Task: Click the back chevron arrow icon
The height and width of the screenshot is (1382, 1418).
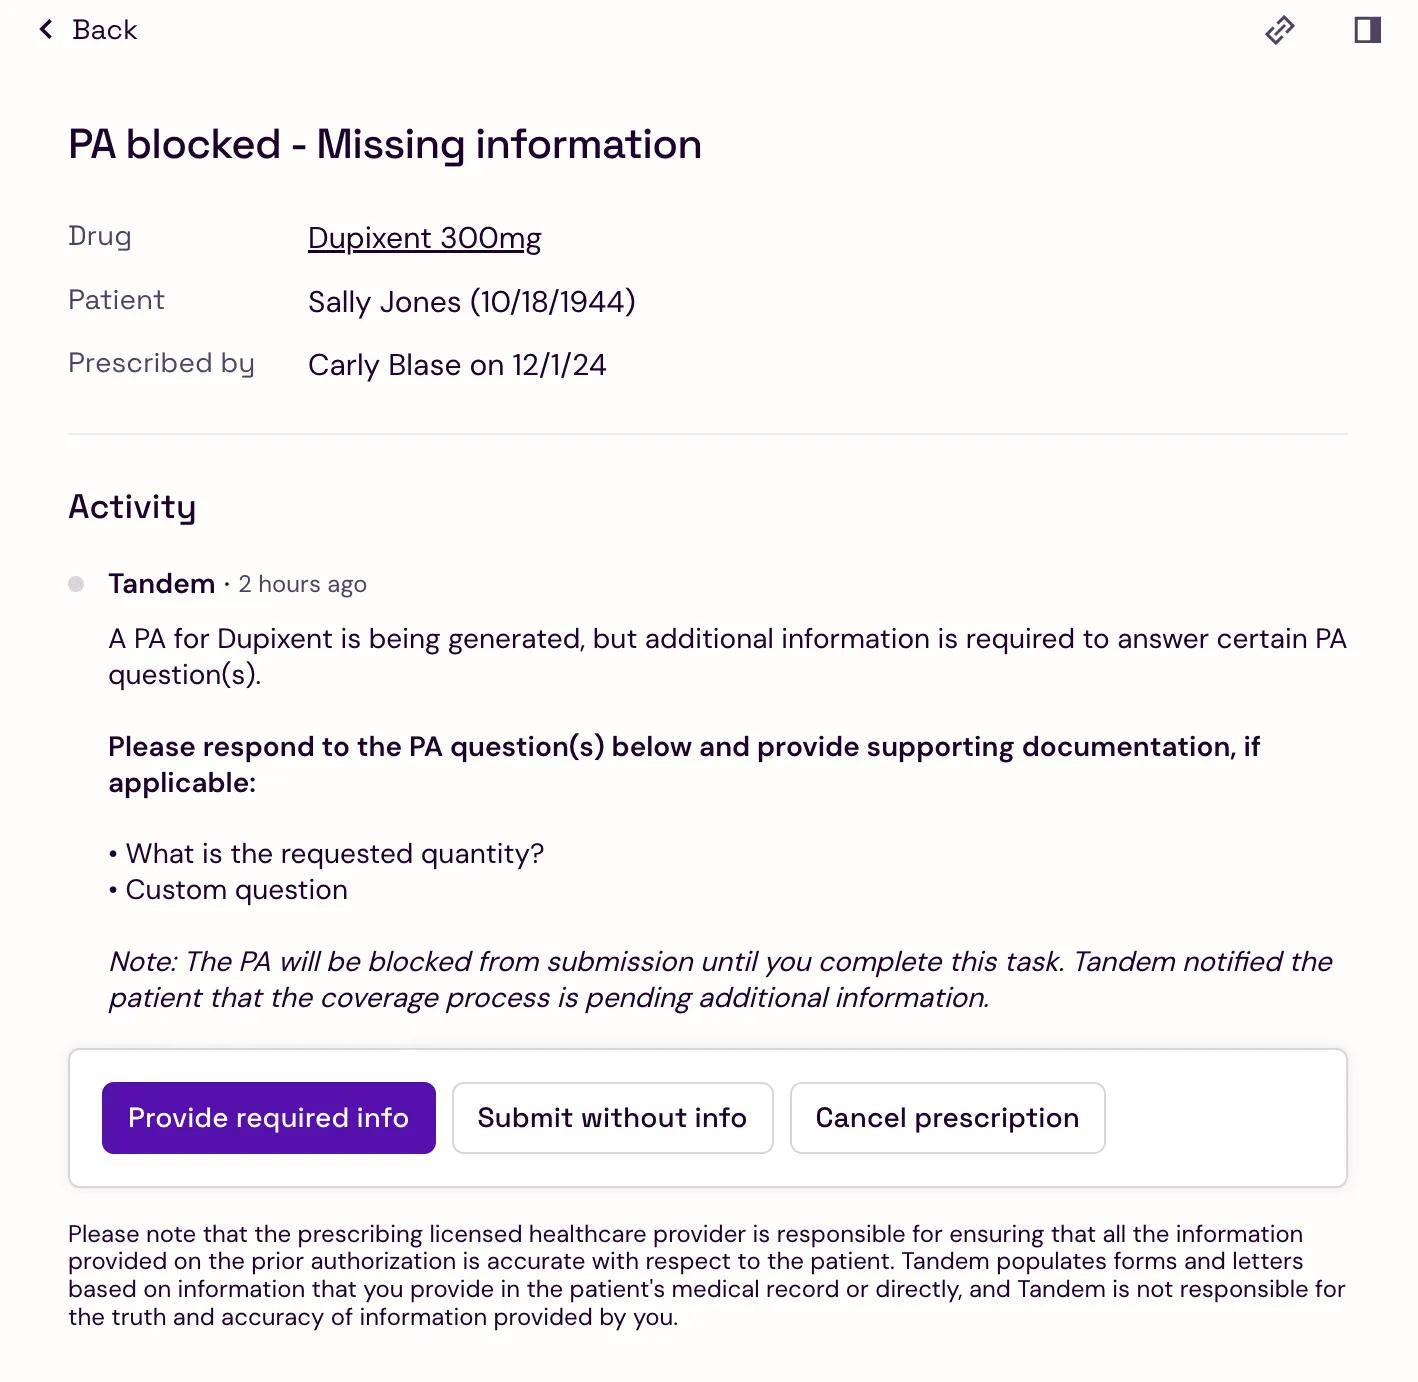Action: point(46,30)
